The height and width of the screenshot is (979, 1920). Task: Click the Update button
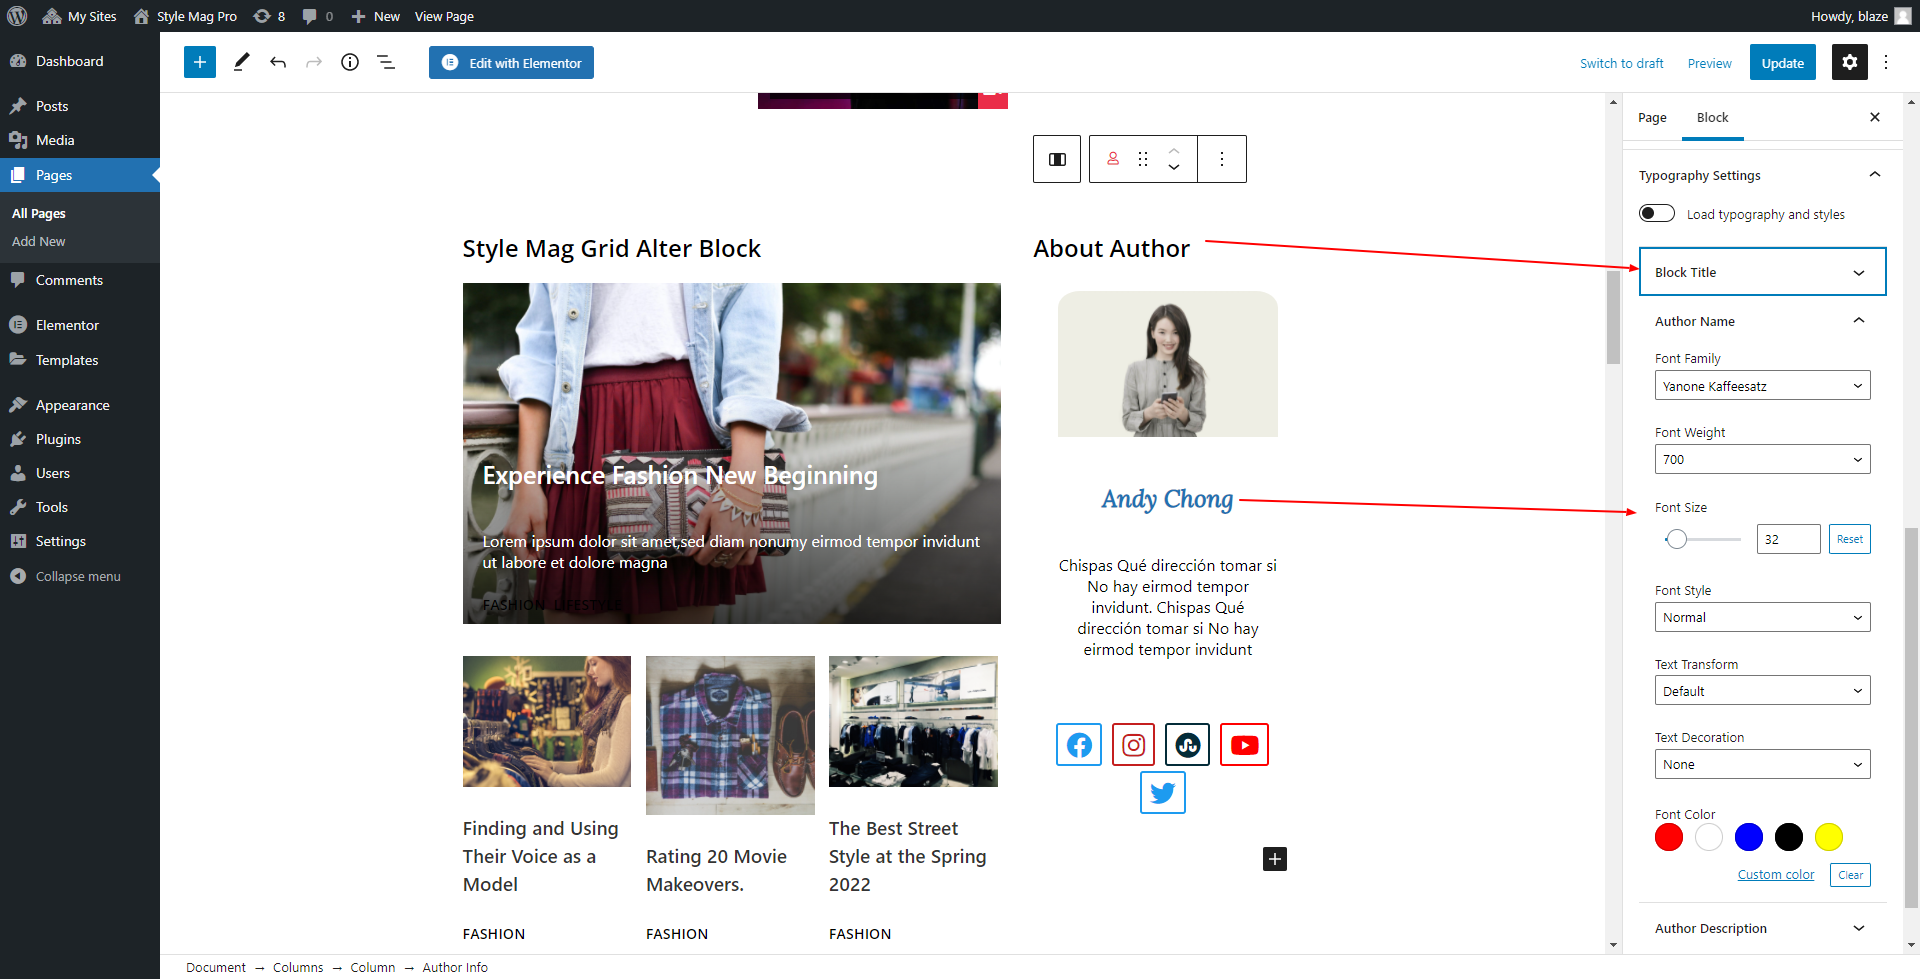[1782, 62]
